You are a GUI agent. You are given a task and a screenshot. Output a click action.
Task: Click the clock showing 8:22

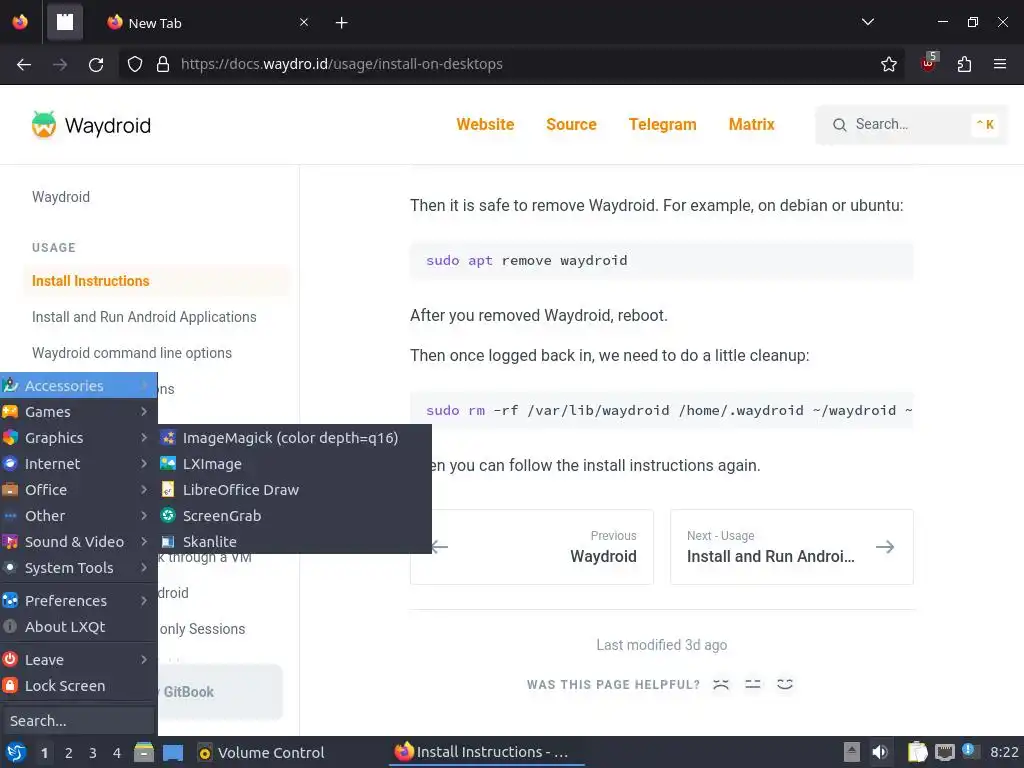click(x=1004, y=752)
